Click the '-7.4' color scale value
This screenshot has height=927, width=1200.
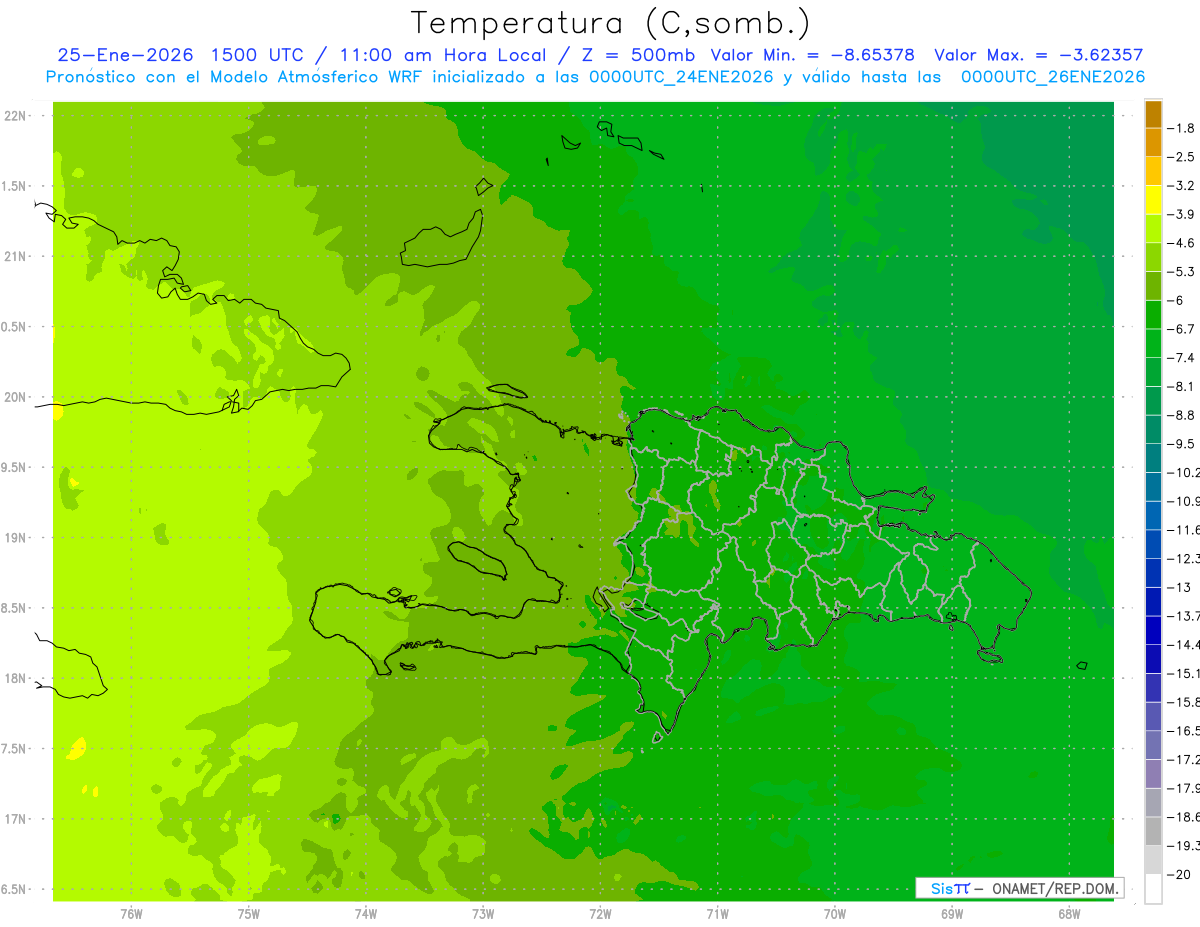point(1181,358)
